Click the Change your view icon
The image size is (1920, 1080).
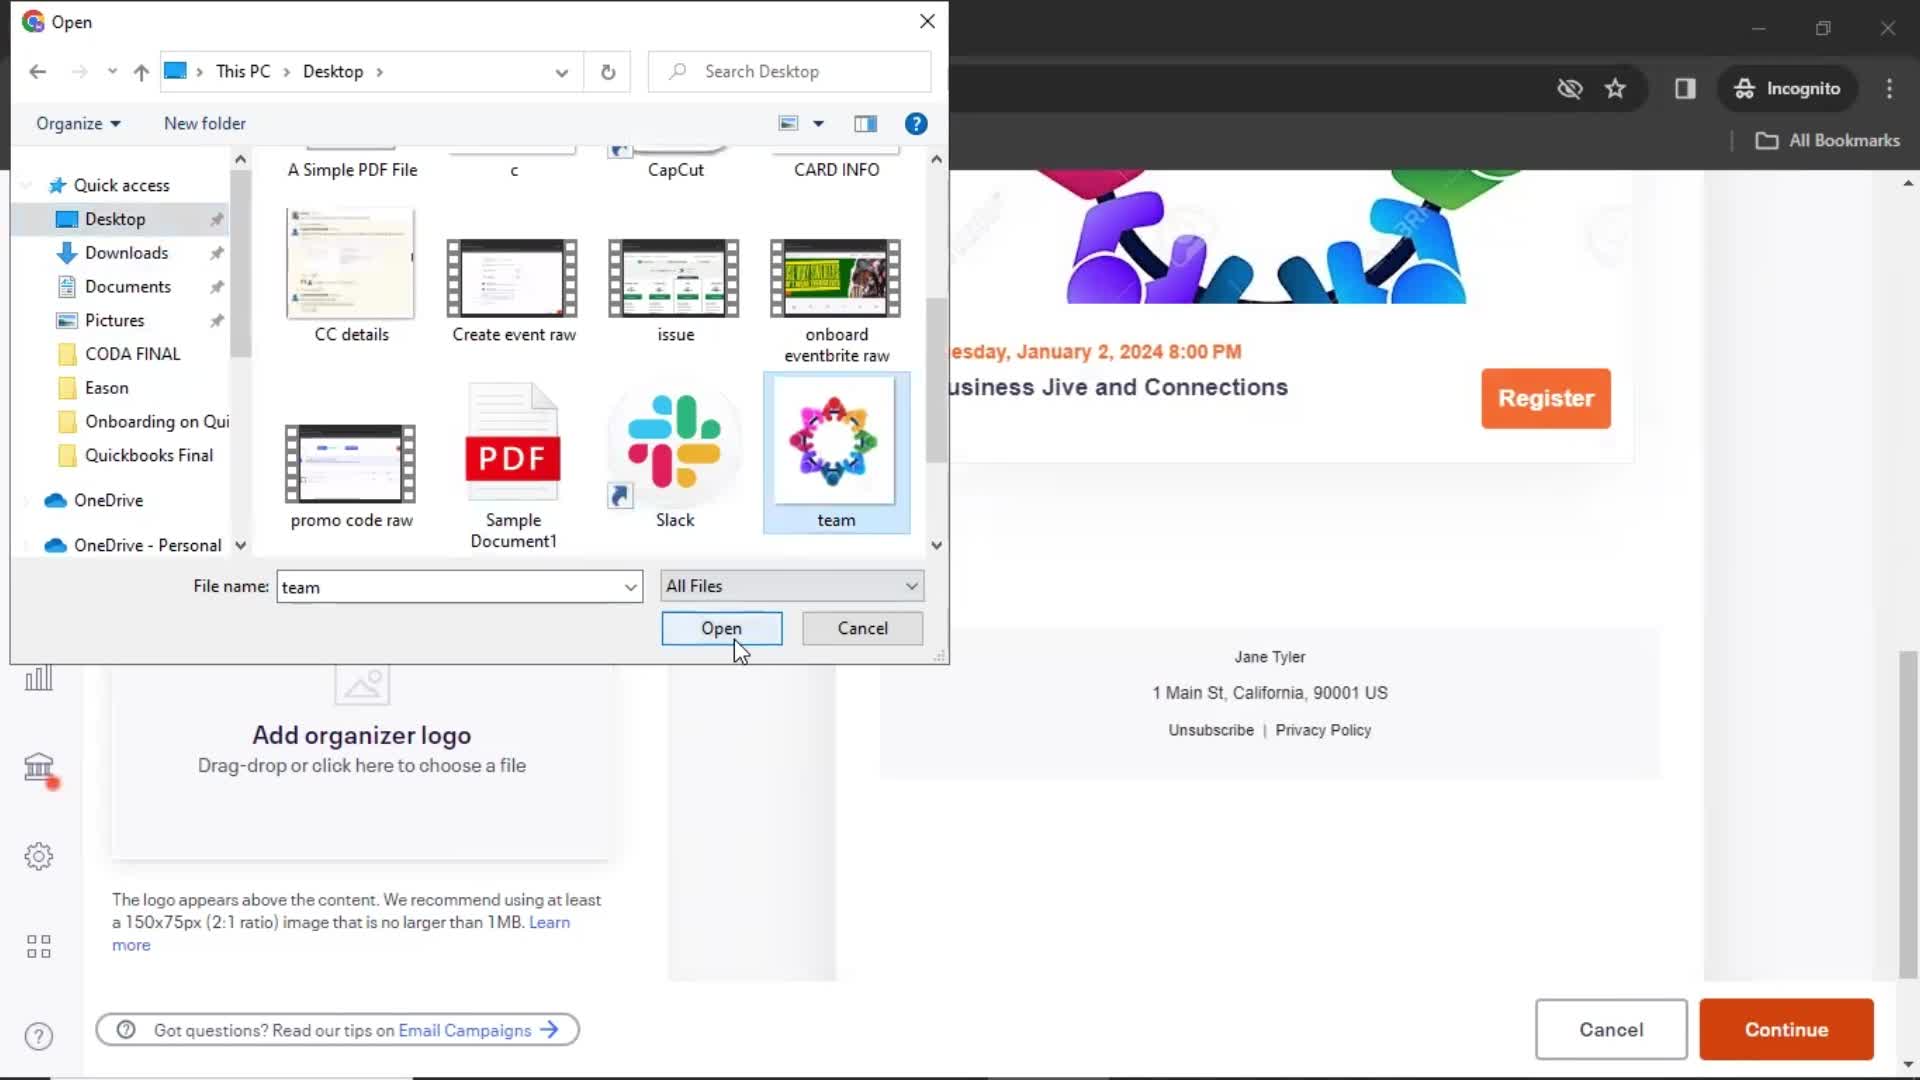[789, 124]
